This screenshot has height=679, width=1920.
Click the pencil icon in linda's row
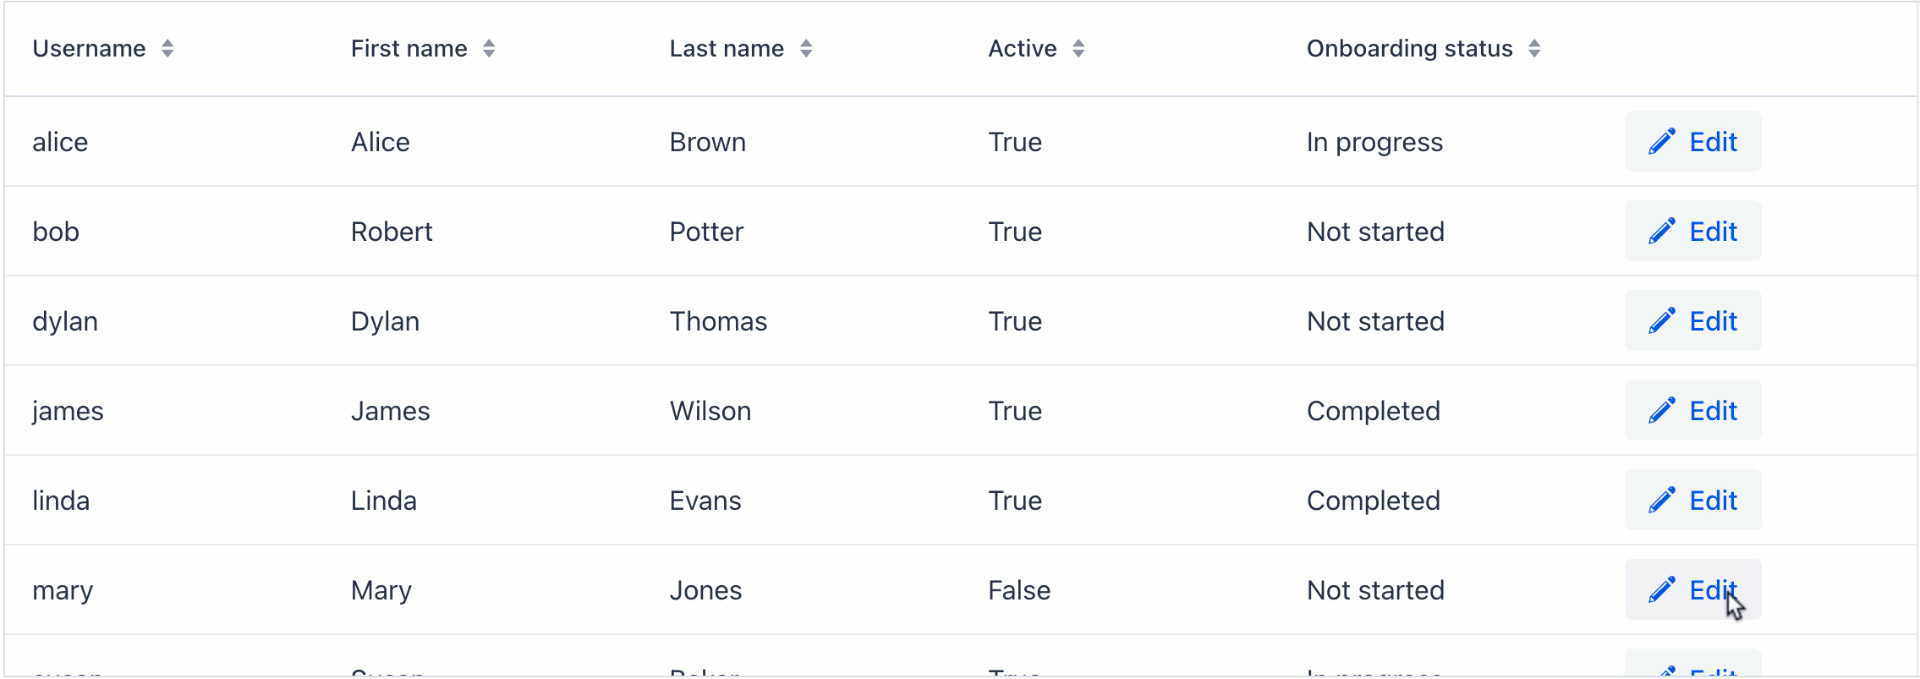[x=1663, y=500]
